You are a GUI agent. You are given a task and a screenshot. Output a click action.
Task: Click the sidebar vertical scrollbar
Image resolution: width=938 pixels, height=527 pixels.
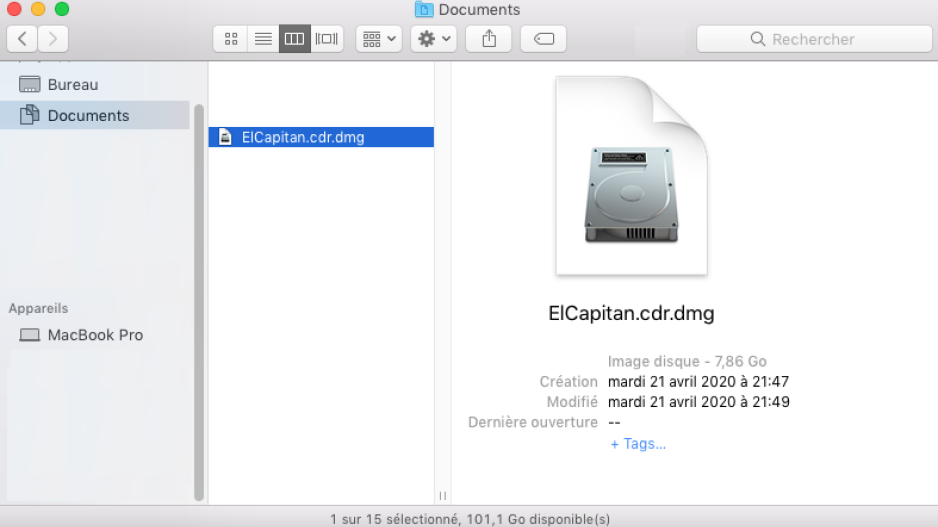pos(199,303)
